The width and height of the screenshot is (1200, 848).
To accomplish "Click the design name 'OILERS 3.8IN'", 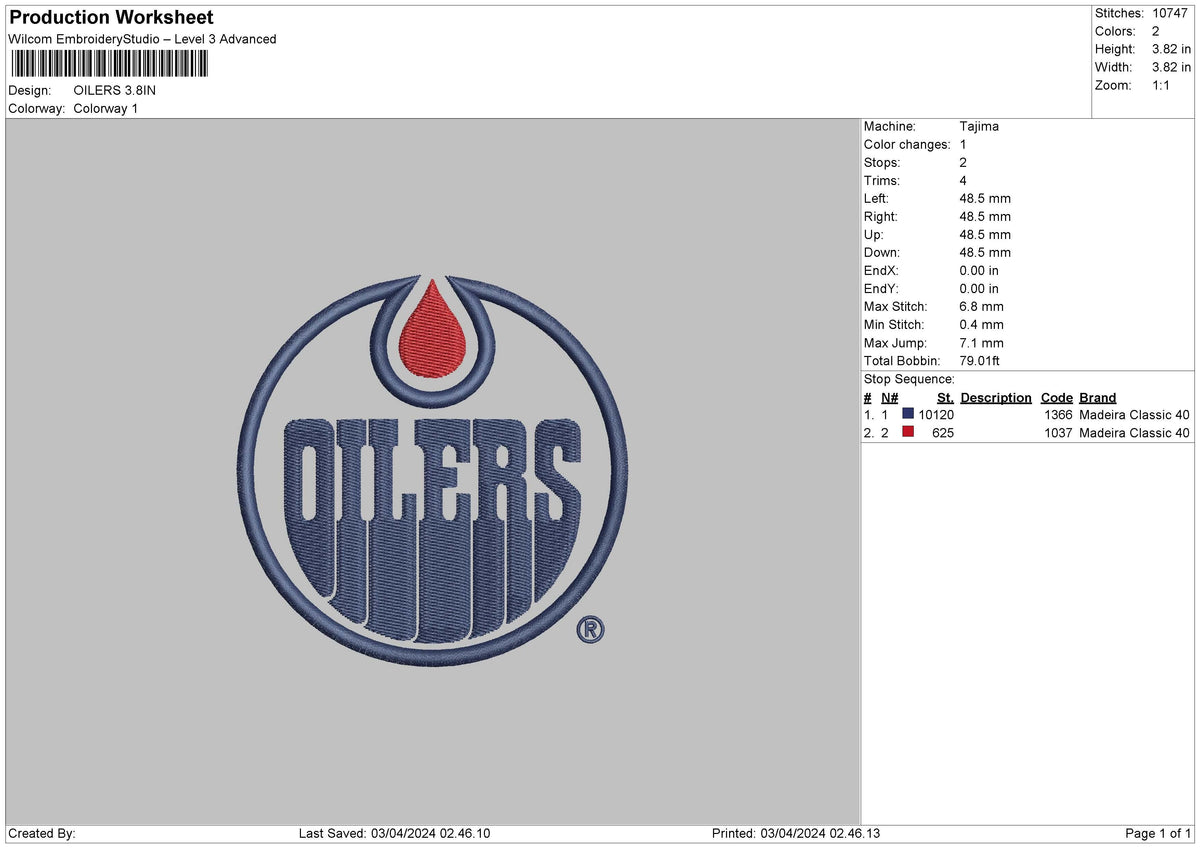I will [115, 90].
